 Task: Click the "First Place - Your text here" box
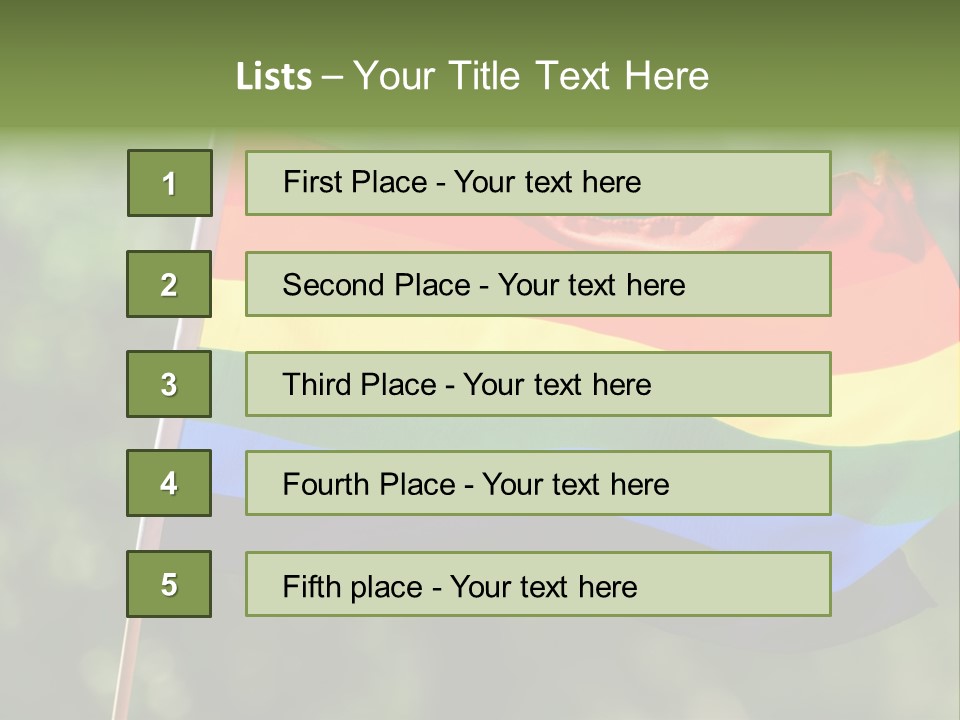coord(538,183)
